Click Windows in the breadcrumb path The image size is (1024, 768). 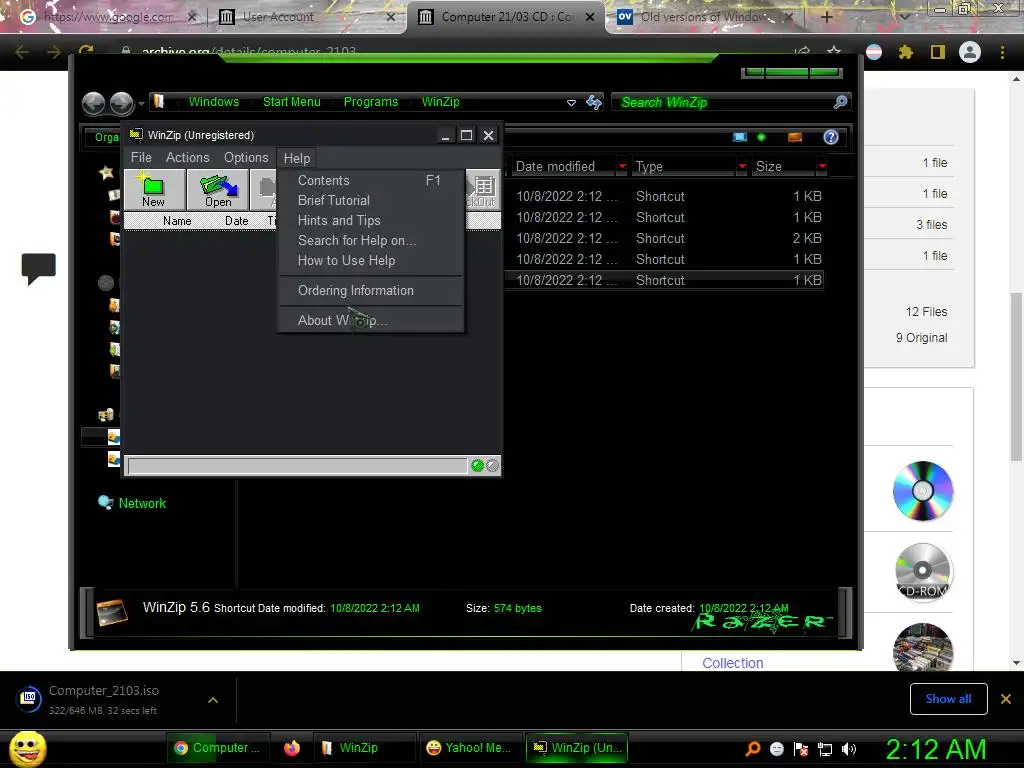pyautogui.click(x=214, y=102)
